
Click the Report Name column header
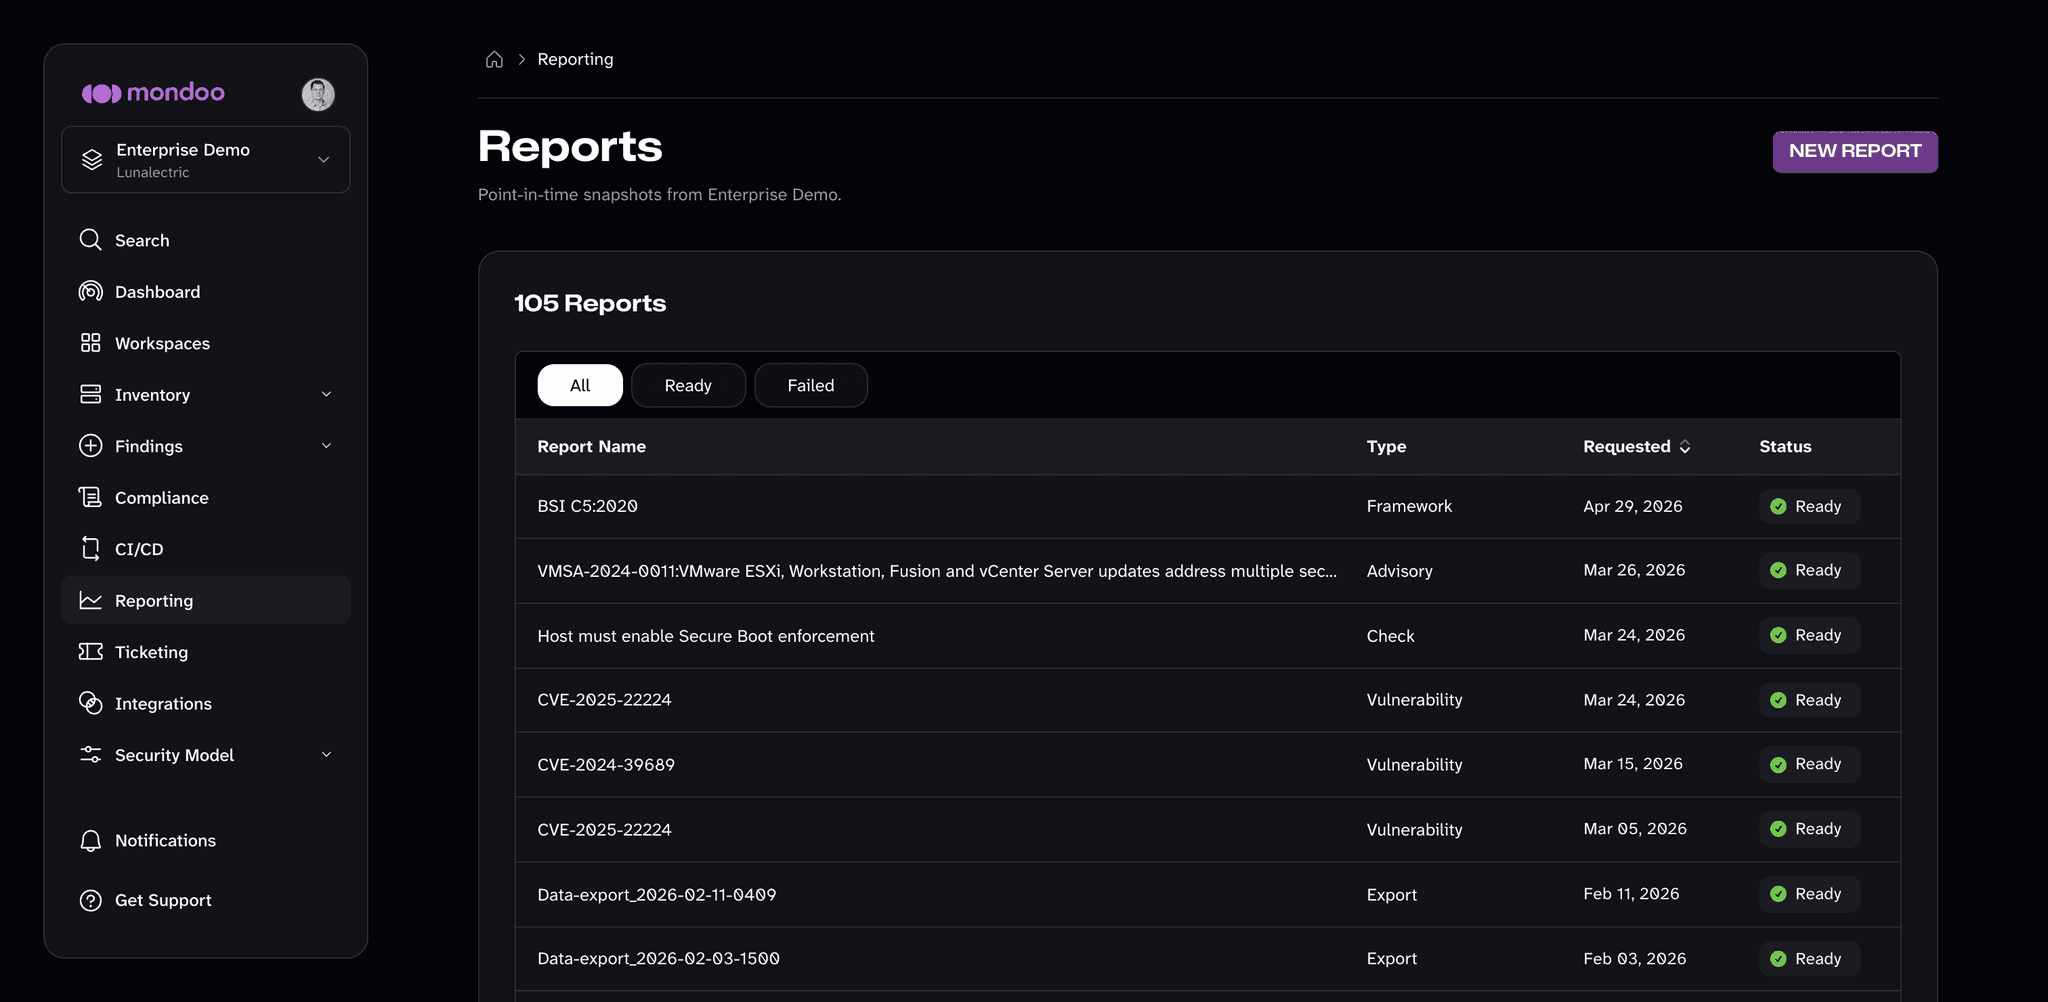(x=592, y=446)
